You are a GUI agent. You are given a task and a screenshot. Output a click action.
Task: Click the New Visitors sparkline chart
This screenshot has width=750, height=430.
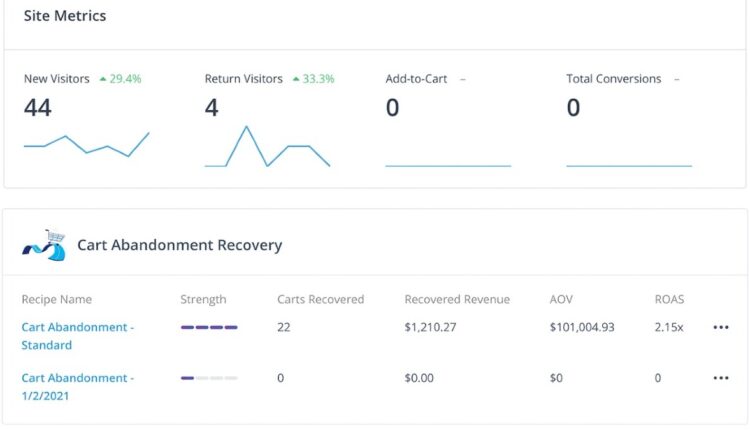87,144
